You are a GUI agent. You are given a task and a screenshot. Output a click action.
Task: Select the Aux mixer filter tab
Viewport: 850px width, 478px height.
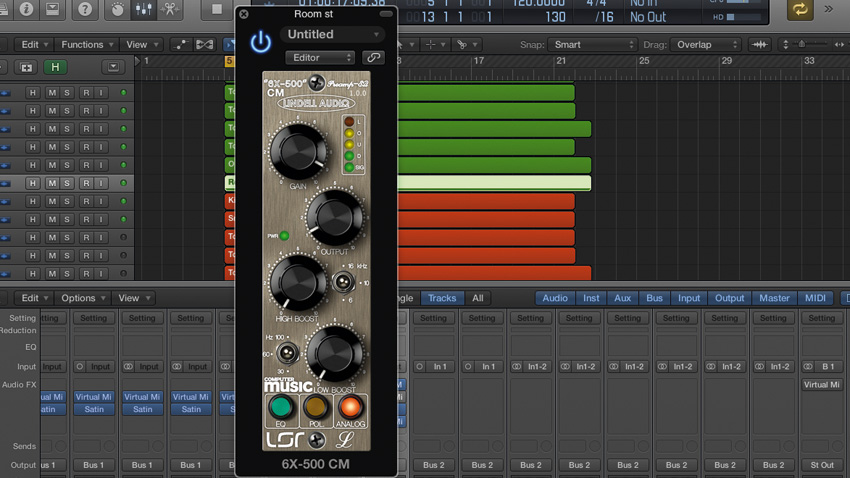(x=622, y=298)
